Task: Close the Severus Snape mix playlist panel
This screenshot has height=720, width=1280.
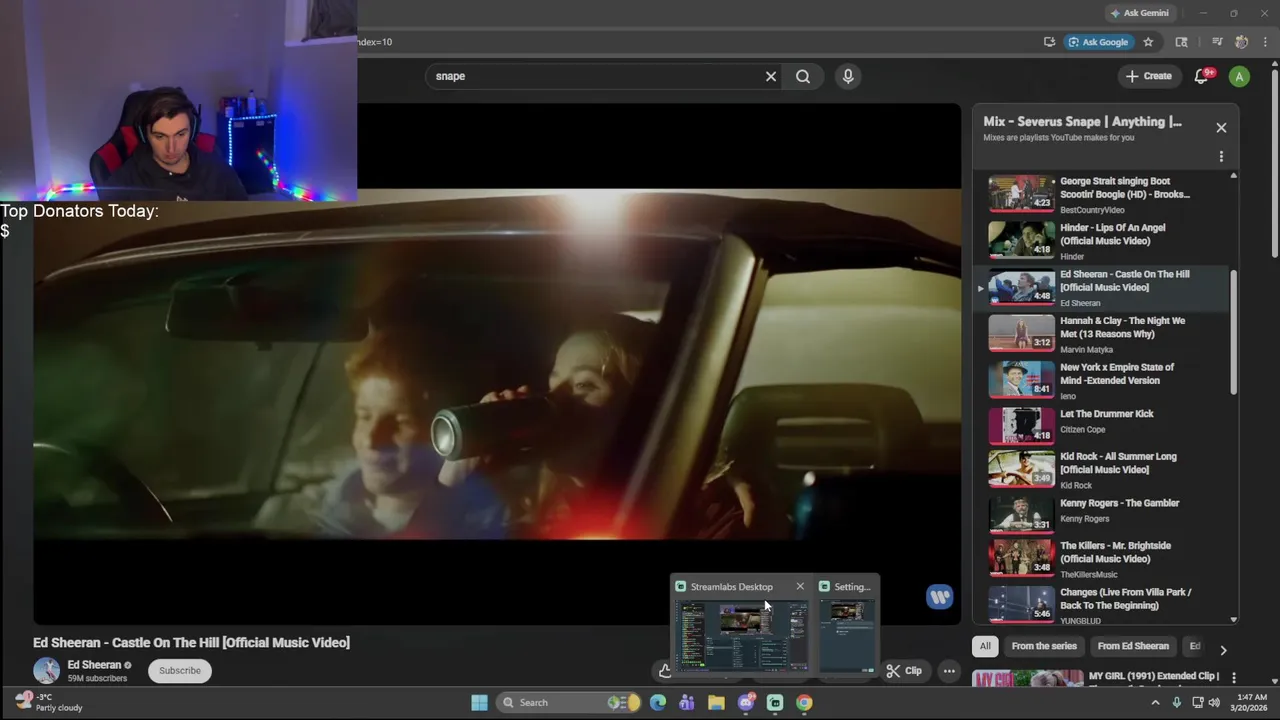Action: click(x=1221, y=128)
